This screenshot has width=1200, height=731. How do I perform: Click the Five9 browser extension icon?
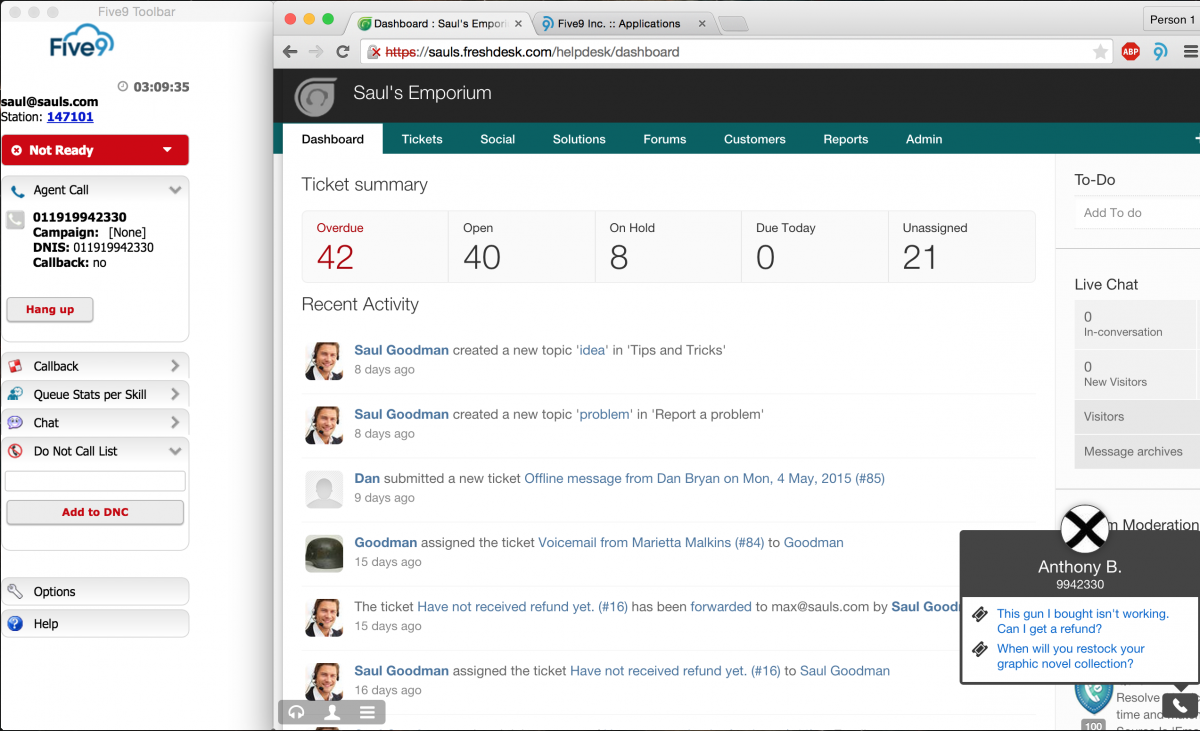coord(1160,52)
